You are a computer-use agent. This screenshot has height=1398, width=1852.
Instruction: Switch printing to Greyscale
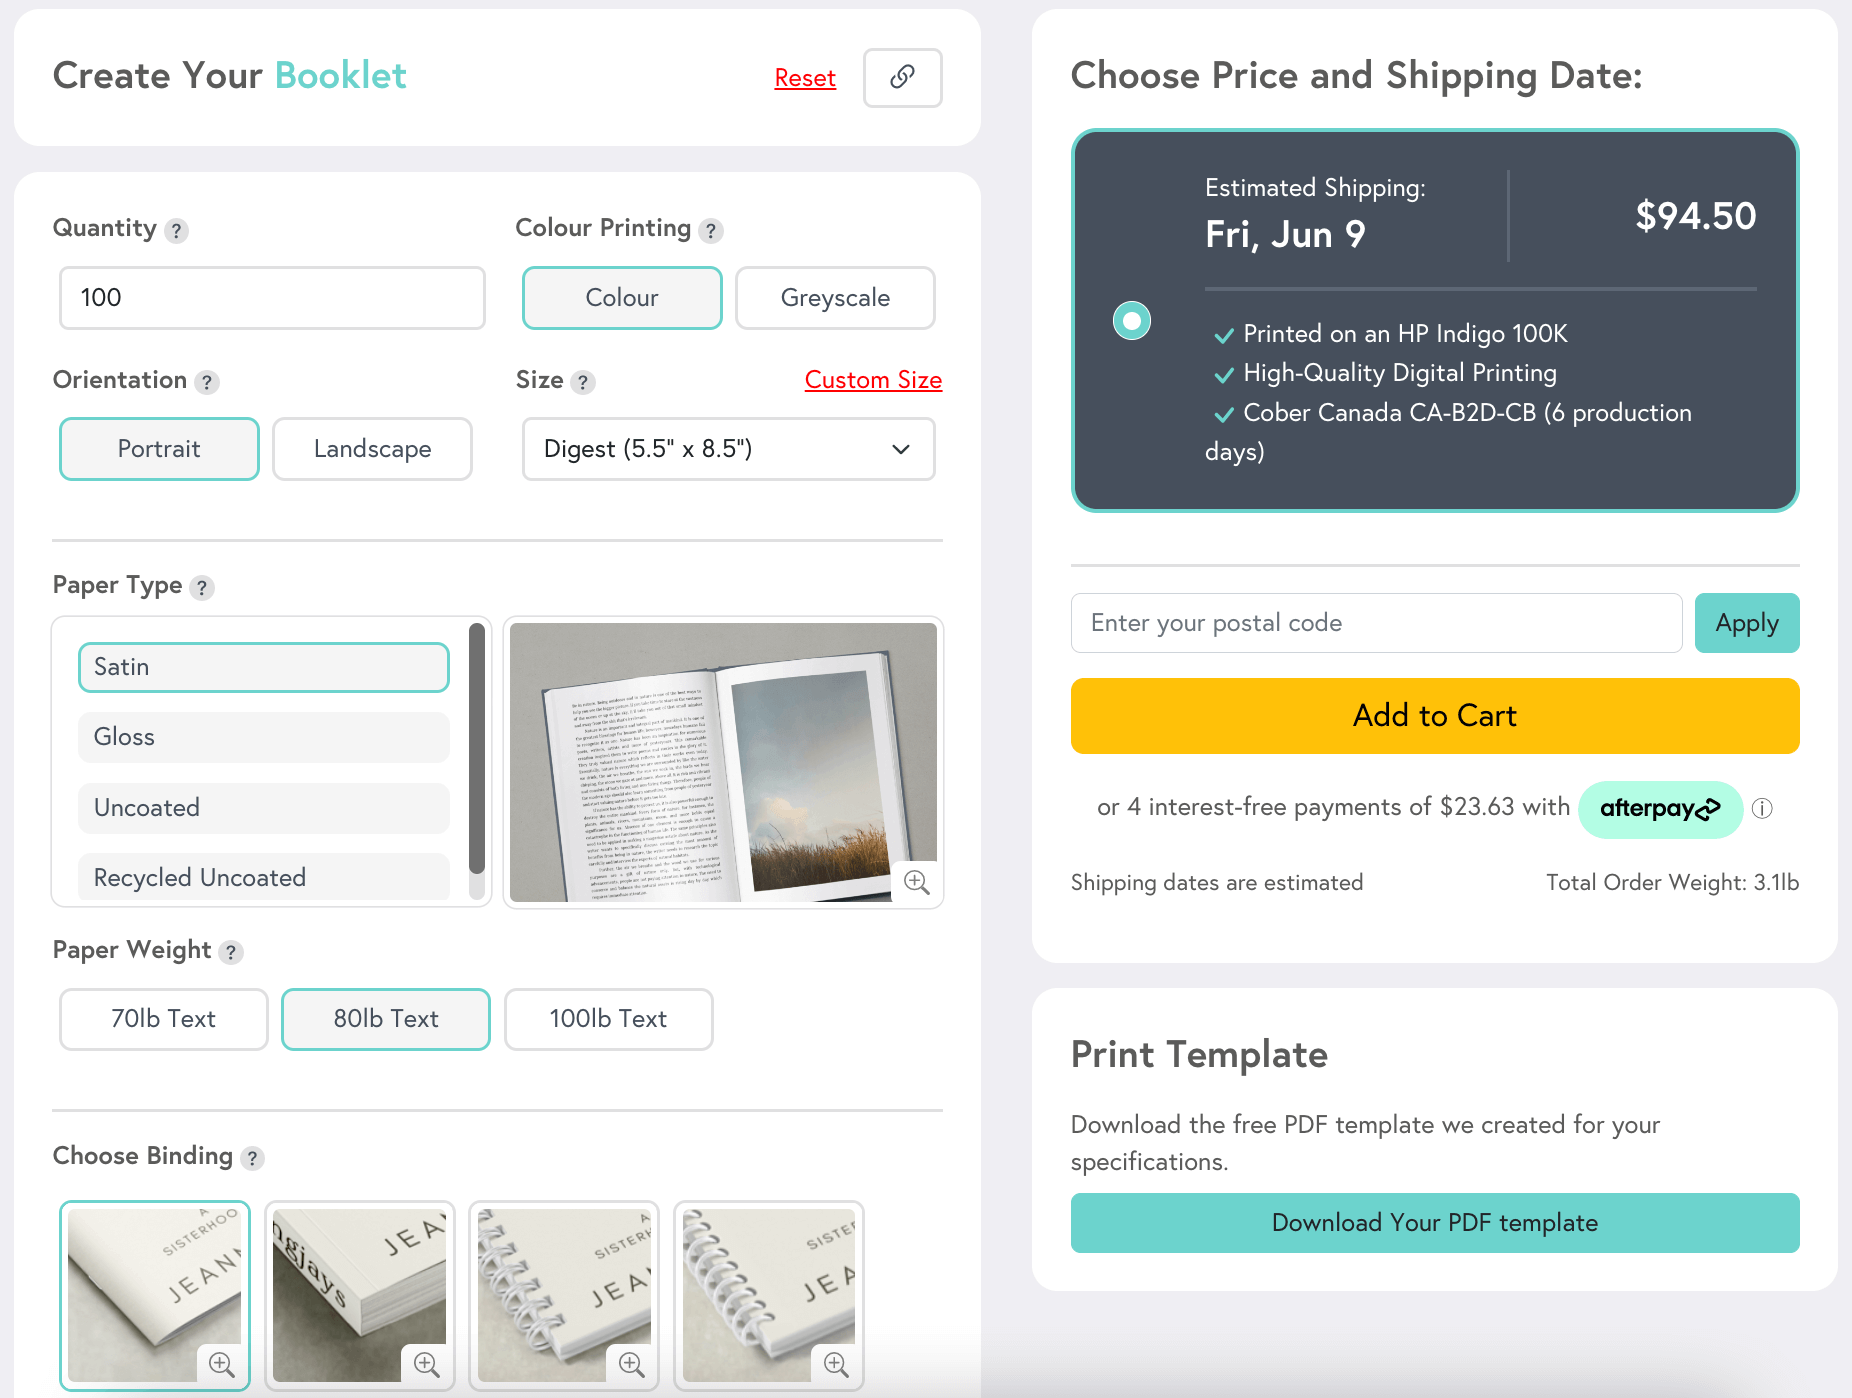(x=834, y=298)
